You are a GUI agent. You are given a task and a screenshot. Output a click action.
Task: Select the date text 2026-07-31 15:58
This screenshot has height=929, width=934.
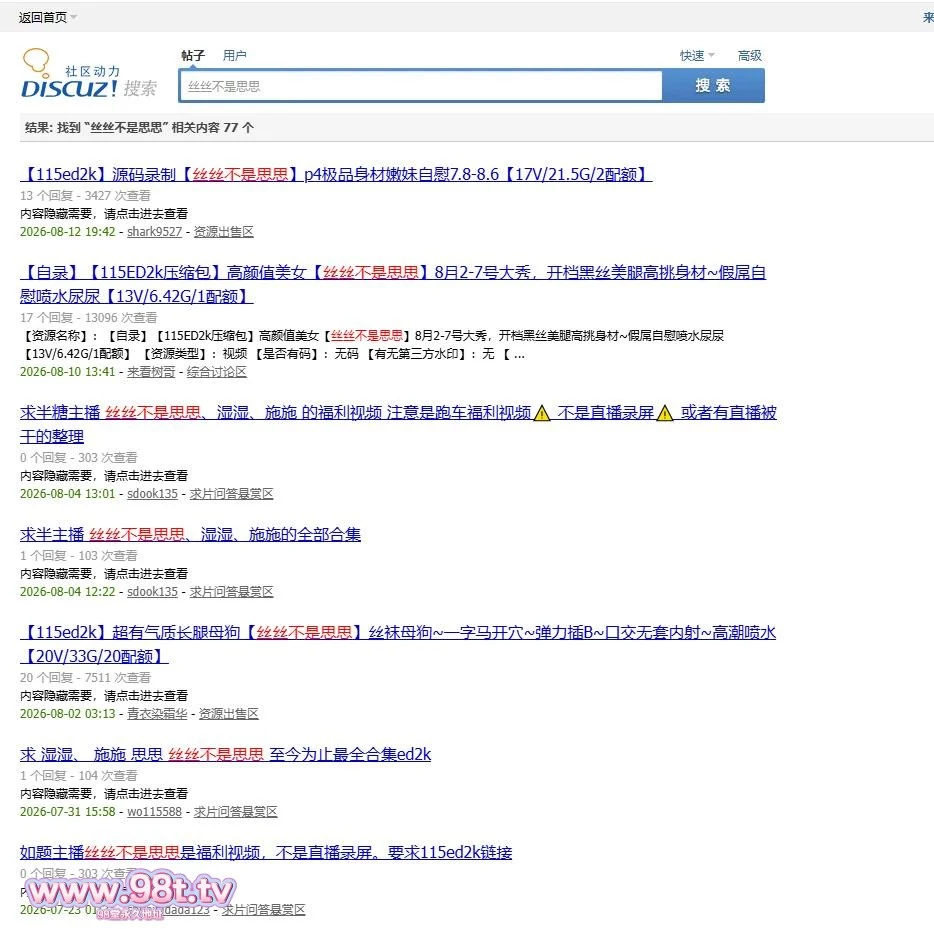coord(67,812)
